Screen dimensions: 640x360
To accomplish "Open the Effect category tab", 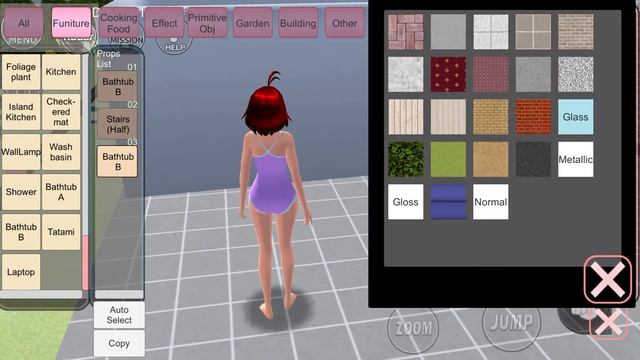I will [164, 23].
